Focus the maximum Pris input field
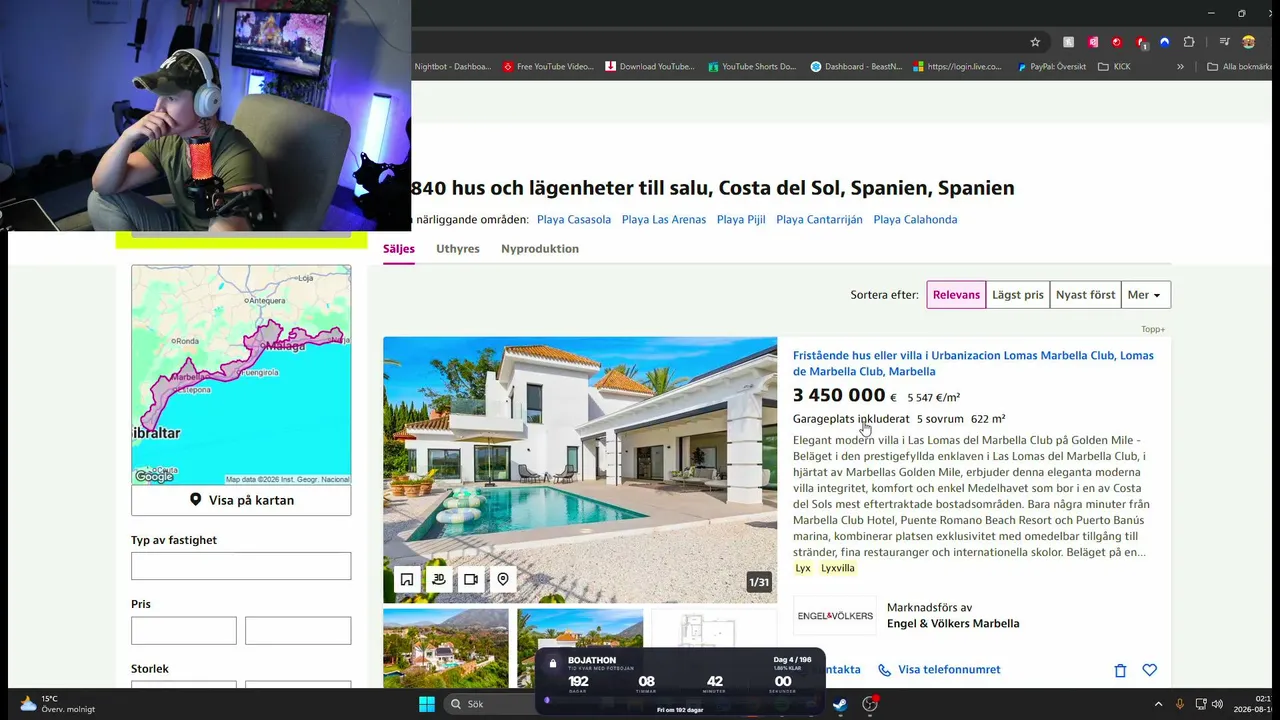Screen dimensions: 1280x720 pos(298,630)
